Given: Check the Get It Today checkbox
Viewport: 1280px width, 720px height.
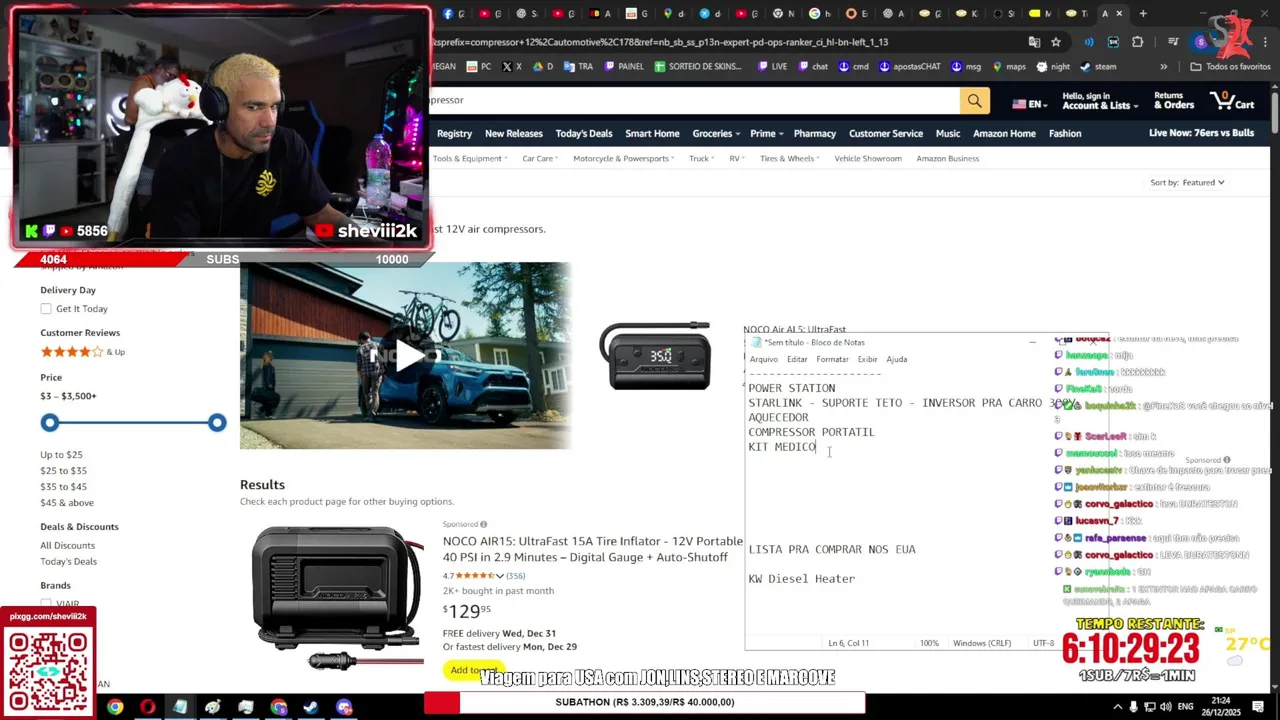Looking at the screenshot, I should click(46, 309).
